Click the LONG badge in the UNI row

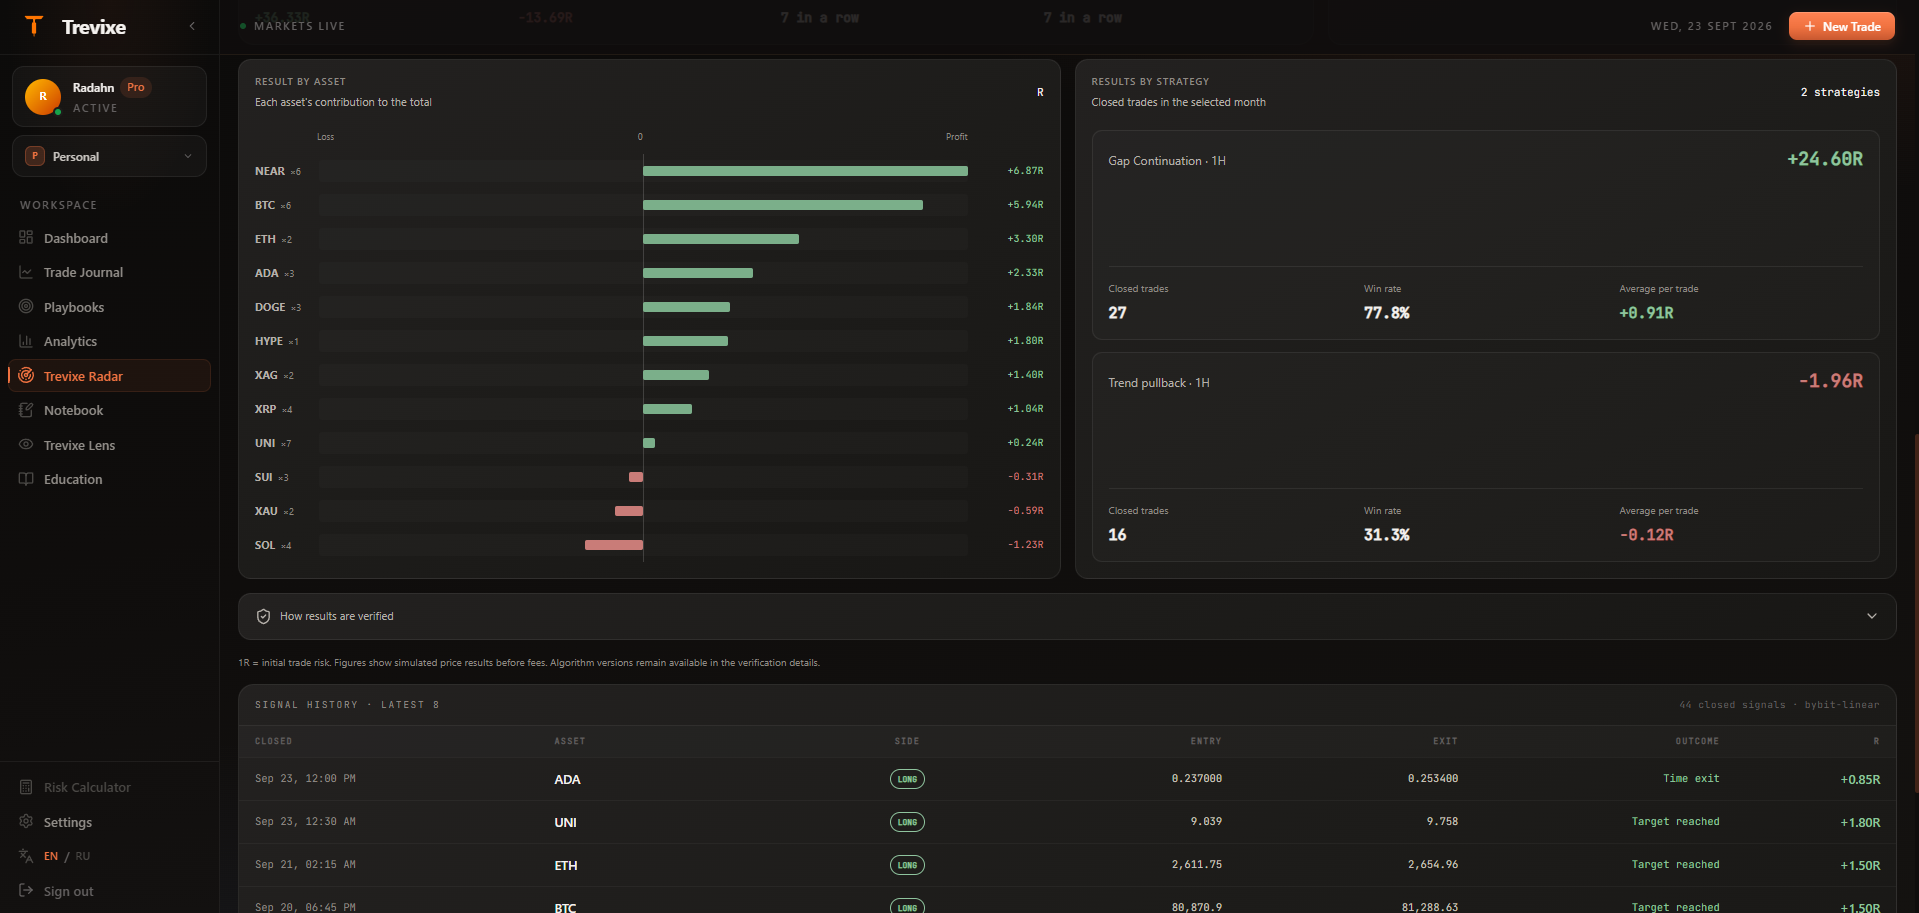coord(907,822)
